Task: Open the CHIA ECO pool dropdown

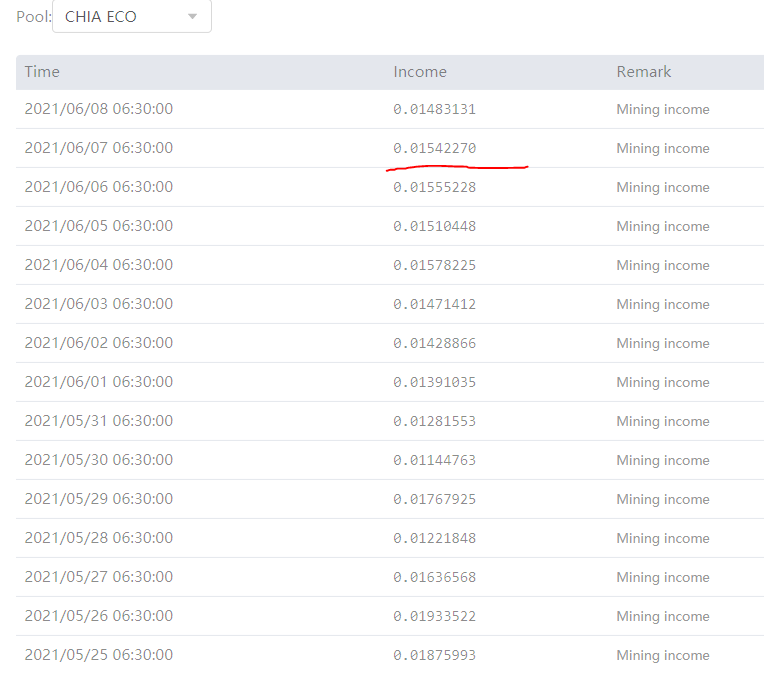Action: [x=132, y=16]
